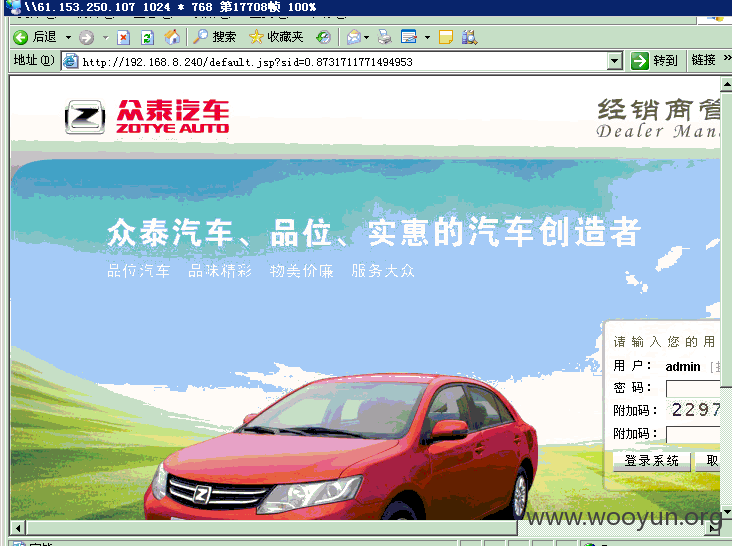The width and height of the screenshot is (732, 546).
Task: Open the Mail dropdown arrow
Action: click(x=366, y=37)
